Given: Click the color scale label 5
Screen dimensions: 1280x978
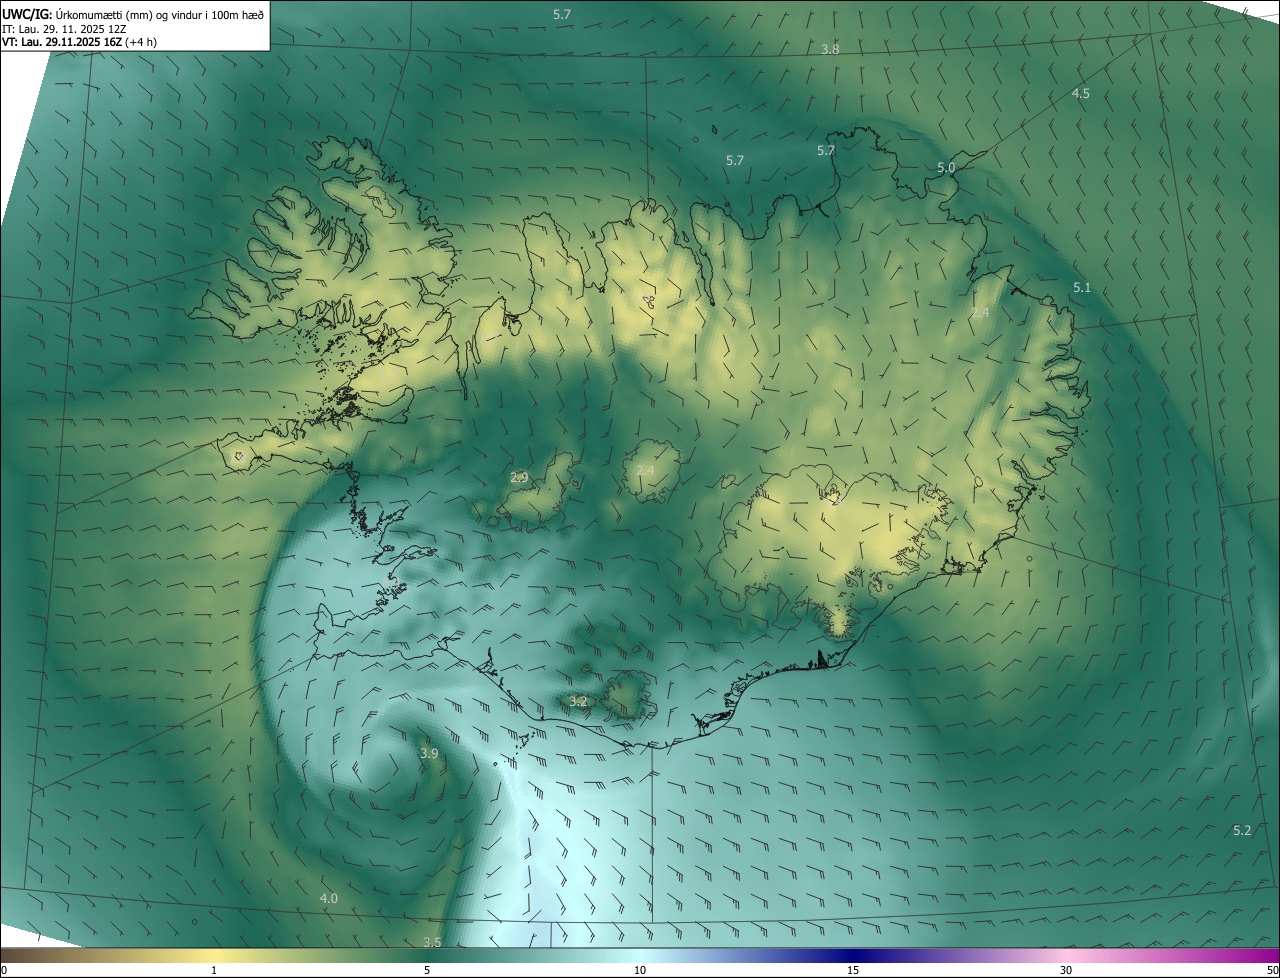Looking at the screenshot, I should (427, 970).
